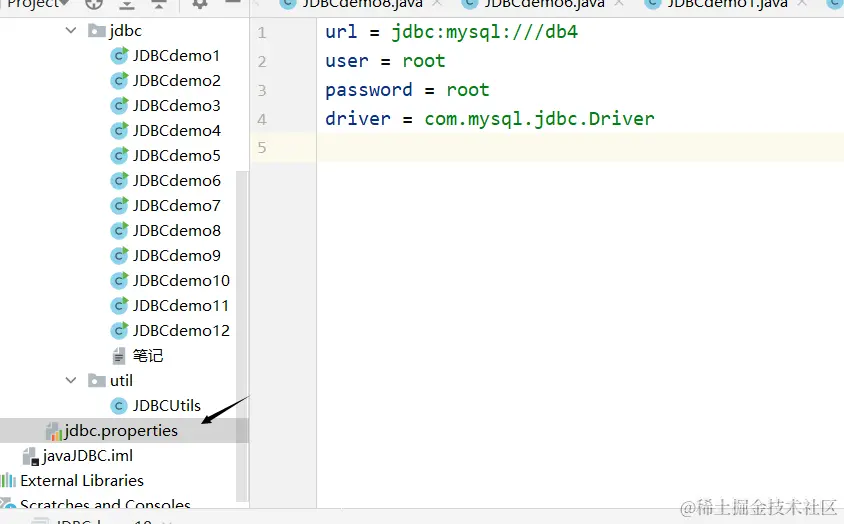844x524 pixels.
Task: Select JDBCdemo8 in the project tree
Action: 177,230
